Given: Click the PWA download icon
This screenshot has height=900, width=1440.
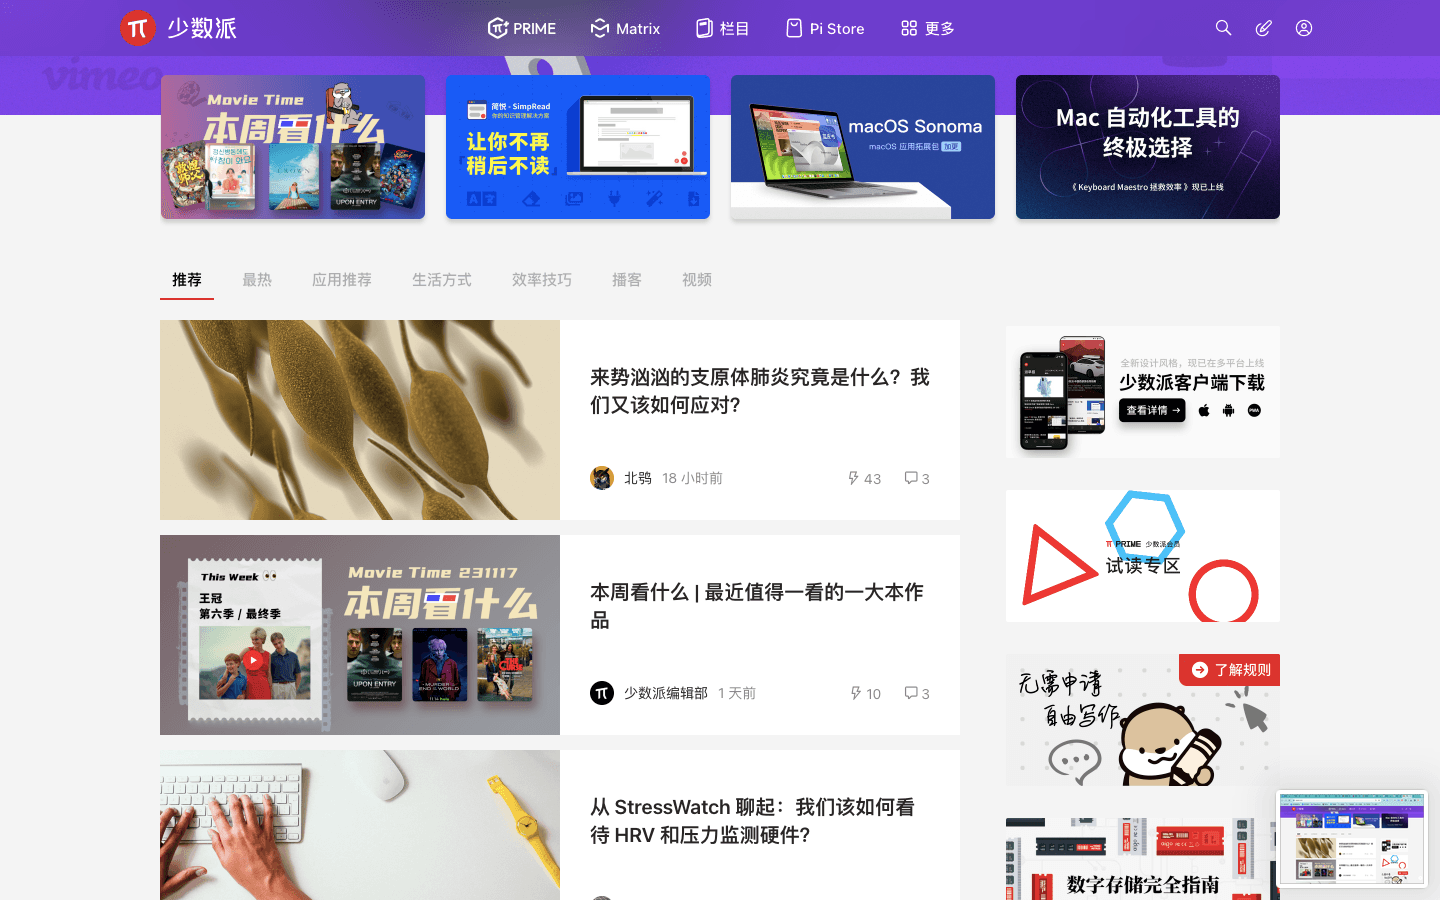Looking at the screenshot, I should pos(1254,410).
